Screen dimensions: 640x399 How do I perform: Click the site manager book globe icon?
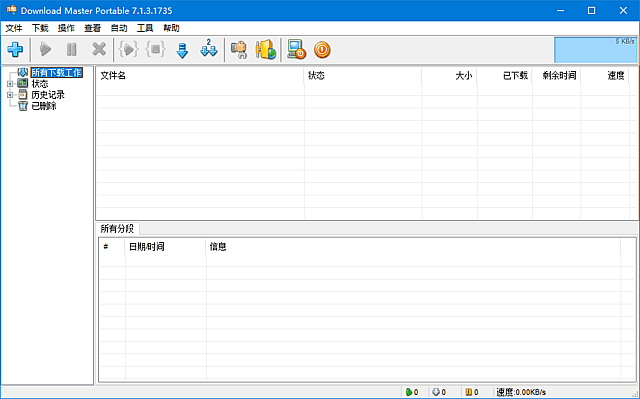coord(266,50)
